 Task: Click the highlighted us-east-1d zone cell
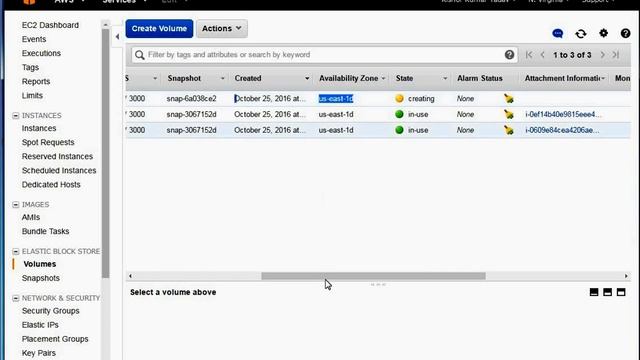336,99
